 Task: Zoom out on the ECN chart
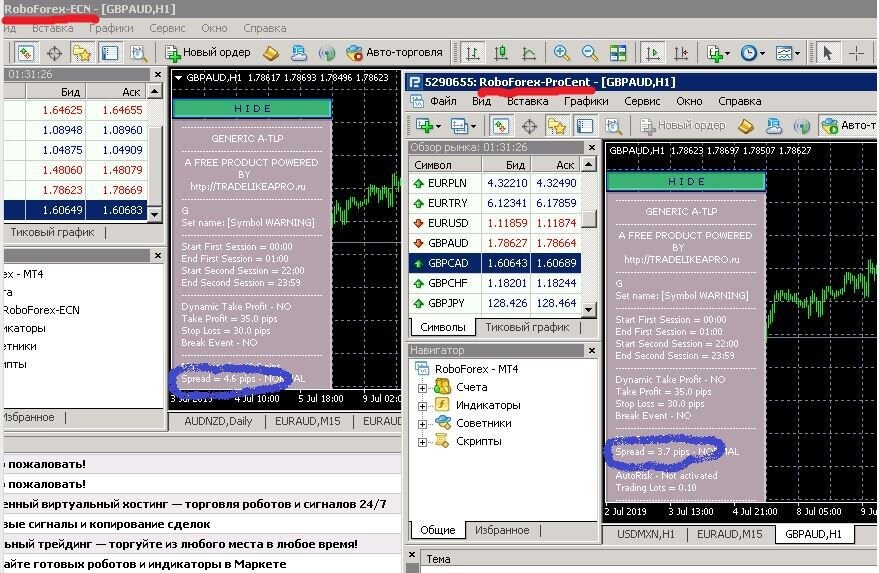point(589,53)
